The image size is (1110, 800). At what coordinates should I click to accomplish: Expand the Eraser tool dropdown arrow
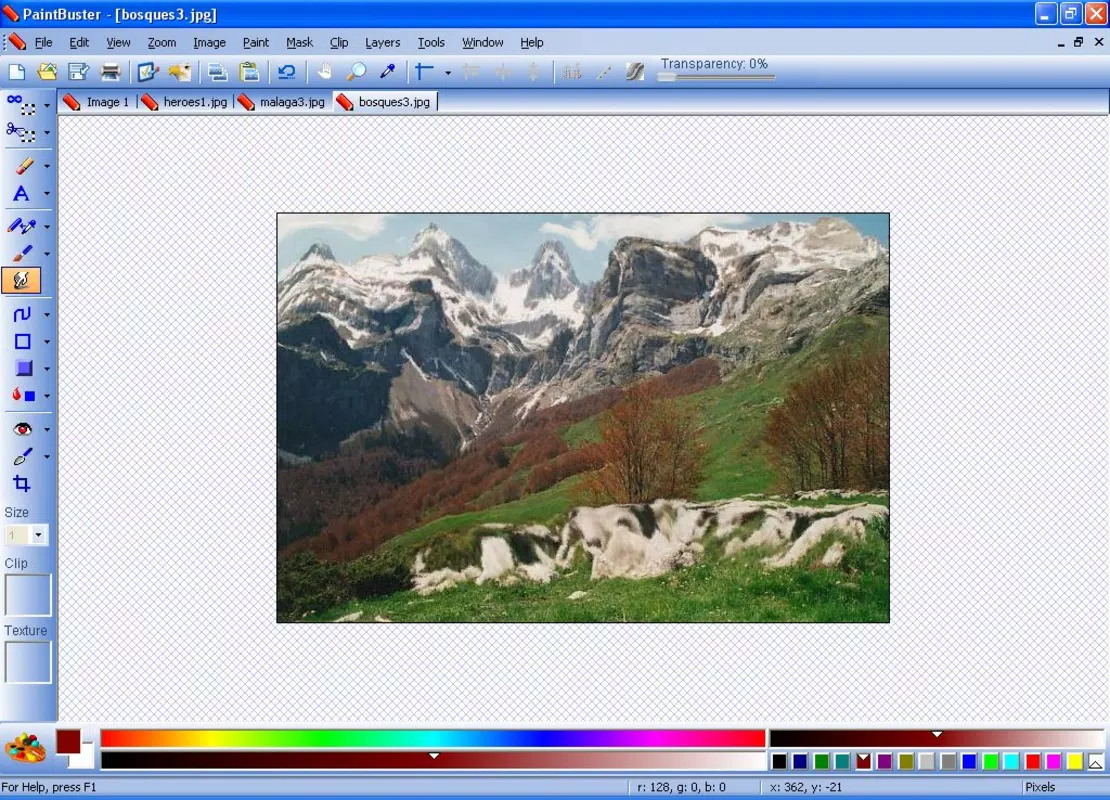(47, 166)
